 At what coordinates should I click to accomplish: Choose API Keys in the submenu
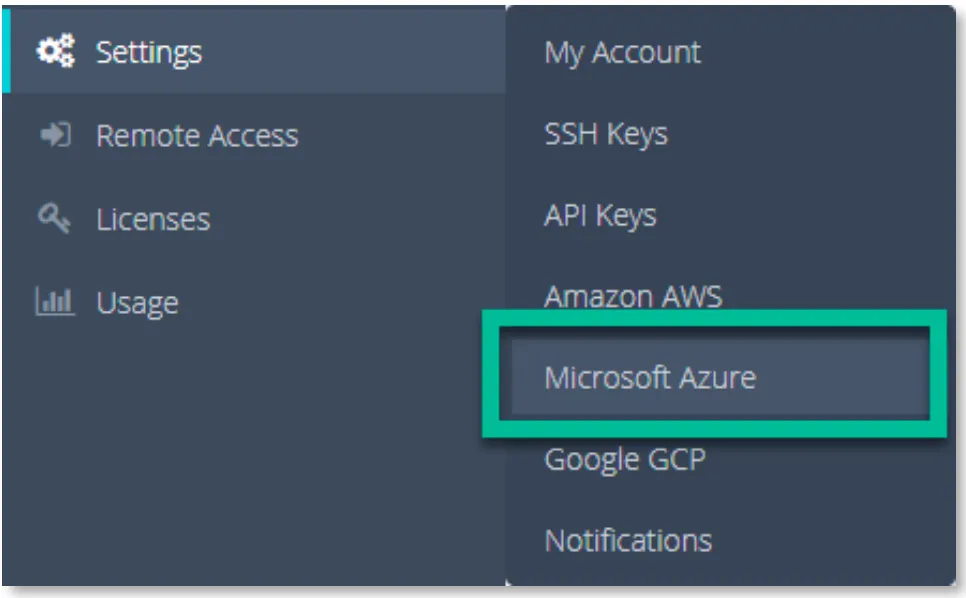tap(600, 216)
